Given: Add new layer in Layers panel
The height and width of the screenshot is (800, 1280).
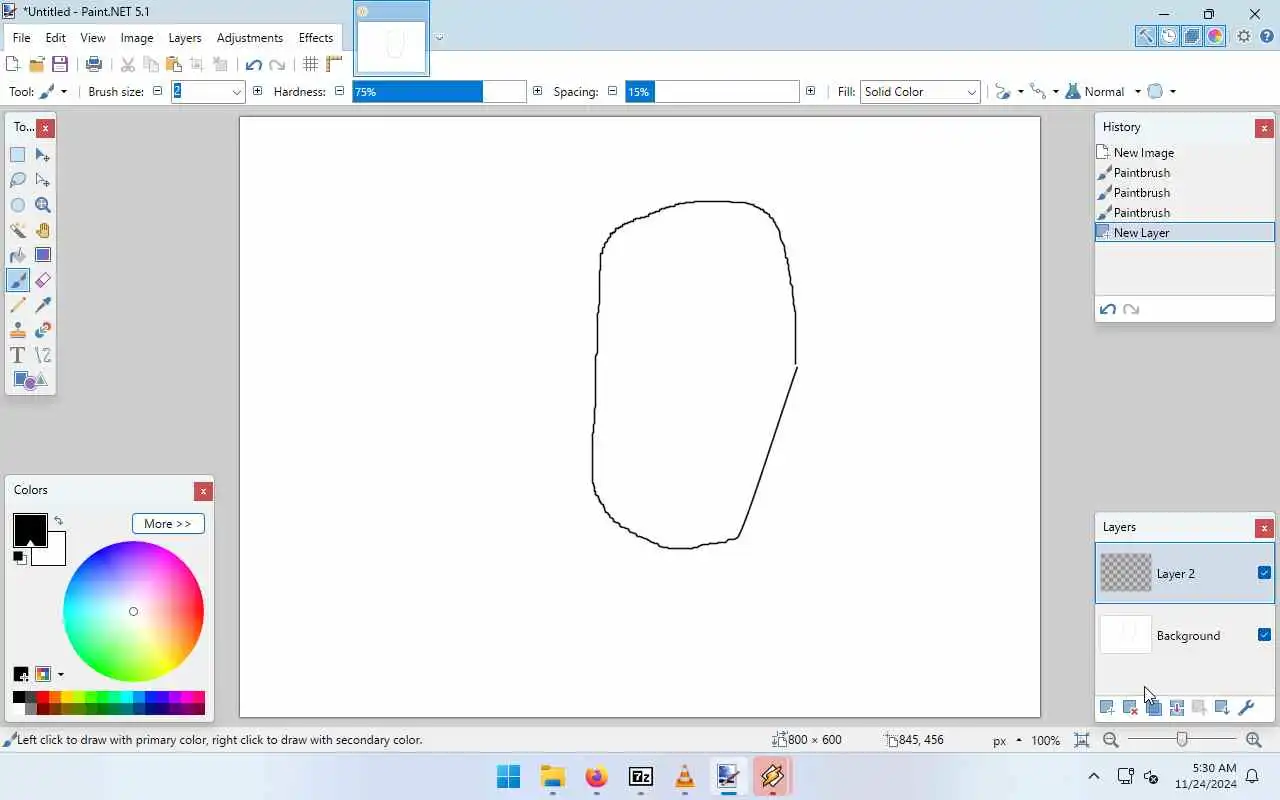Looking at the screenshot, I should coord(1107,707).
